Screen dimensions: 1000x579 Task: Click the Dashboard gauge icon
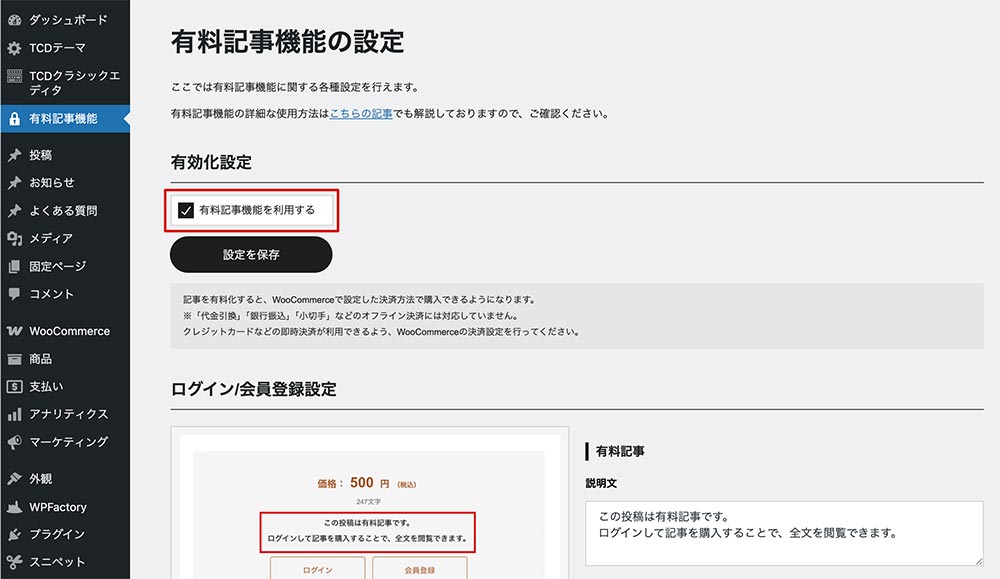click(14, 20)
